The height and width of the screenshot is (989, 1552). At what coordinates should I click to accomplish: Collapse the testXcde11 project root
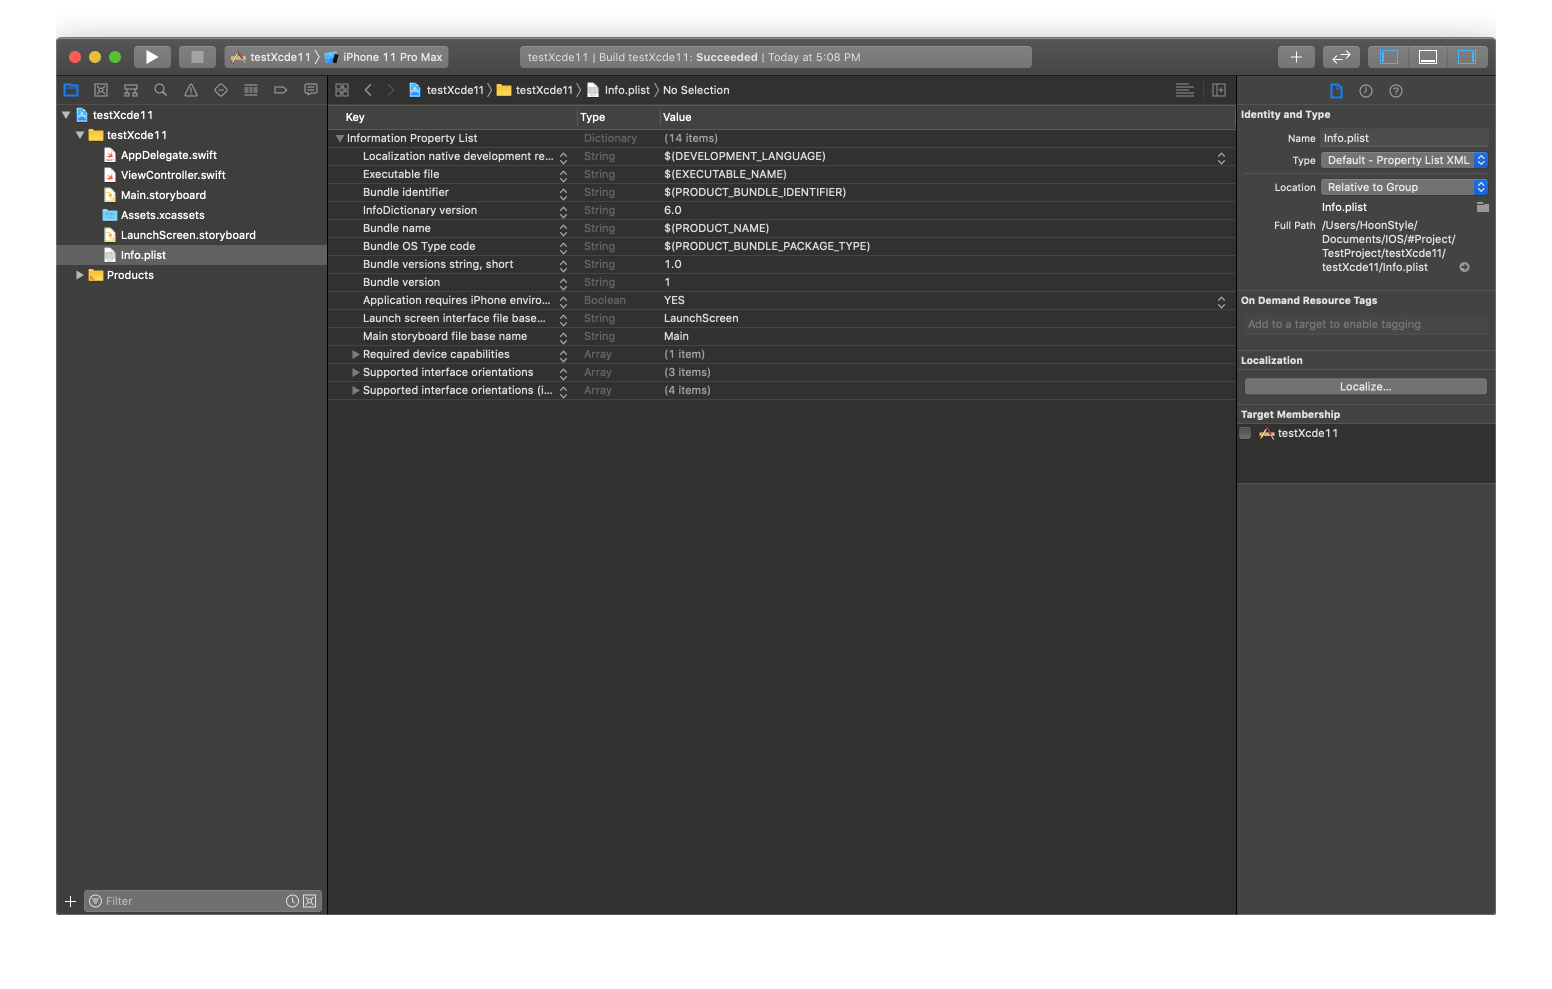(66, 115)
